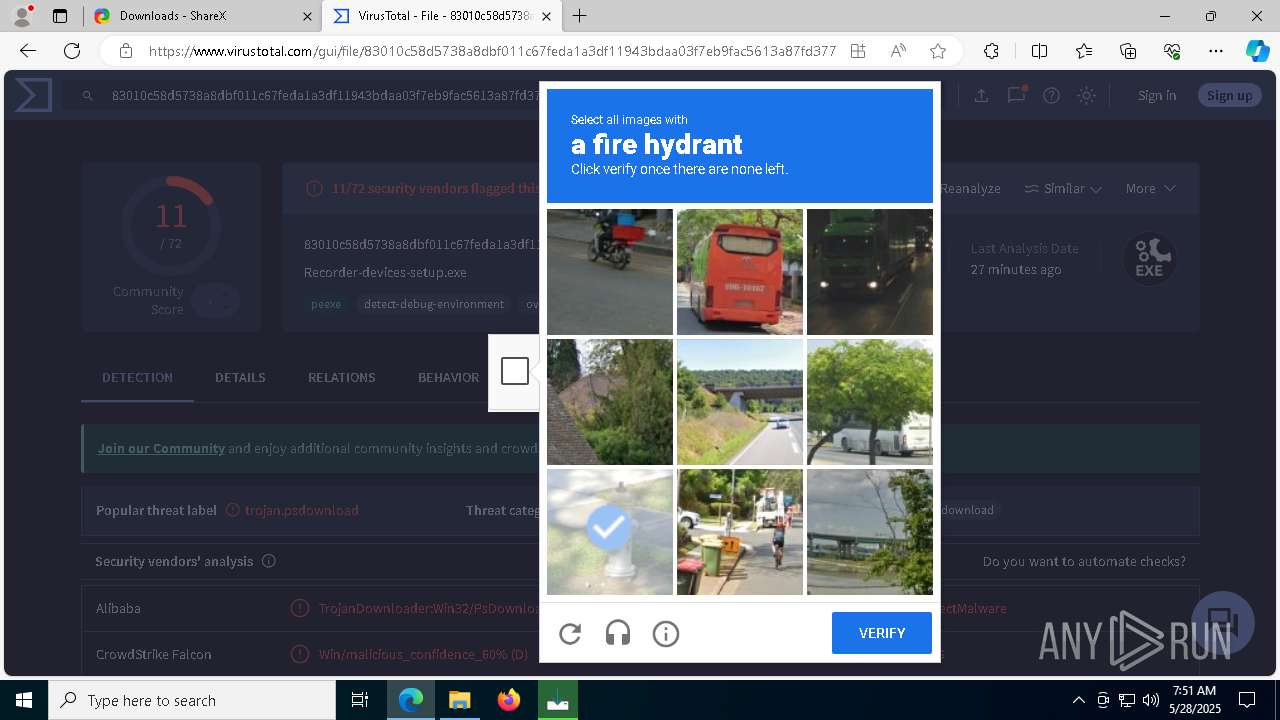Select the distant bridge image tile

click(870, 532)
